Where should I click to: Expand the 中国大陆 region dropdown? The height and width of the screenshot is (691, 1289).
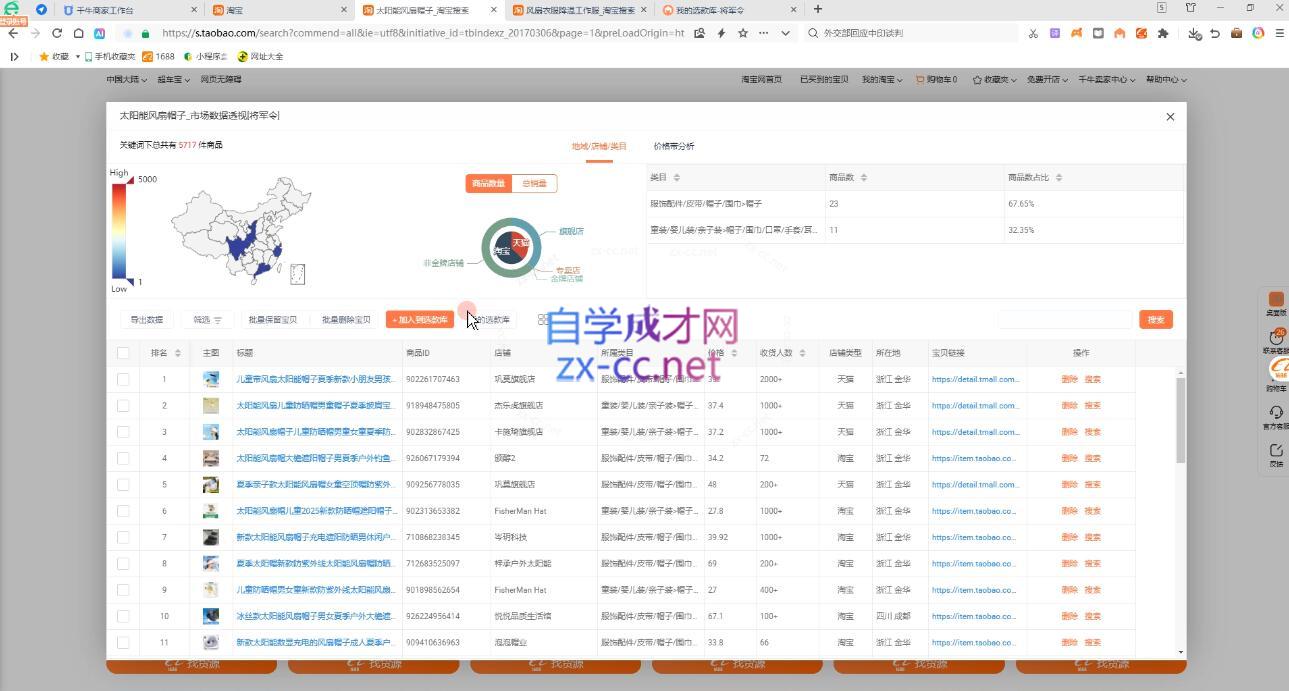[127, 79]
